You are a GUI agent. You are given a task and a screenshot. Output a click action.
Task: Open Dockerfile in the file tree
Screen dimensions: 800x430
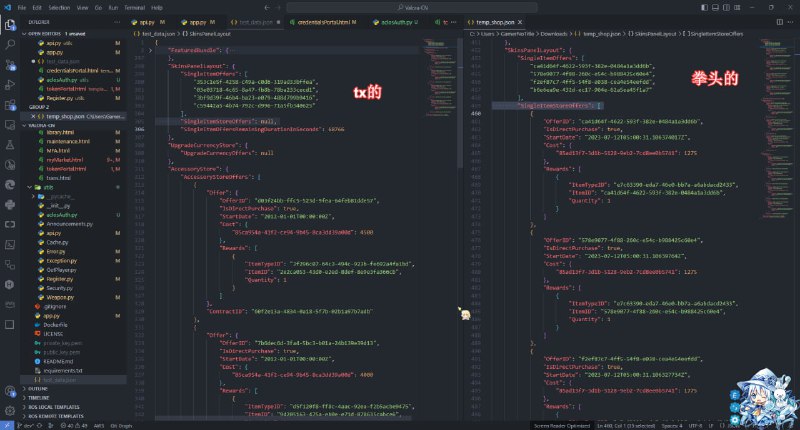57,325
